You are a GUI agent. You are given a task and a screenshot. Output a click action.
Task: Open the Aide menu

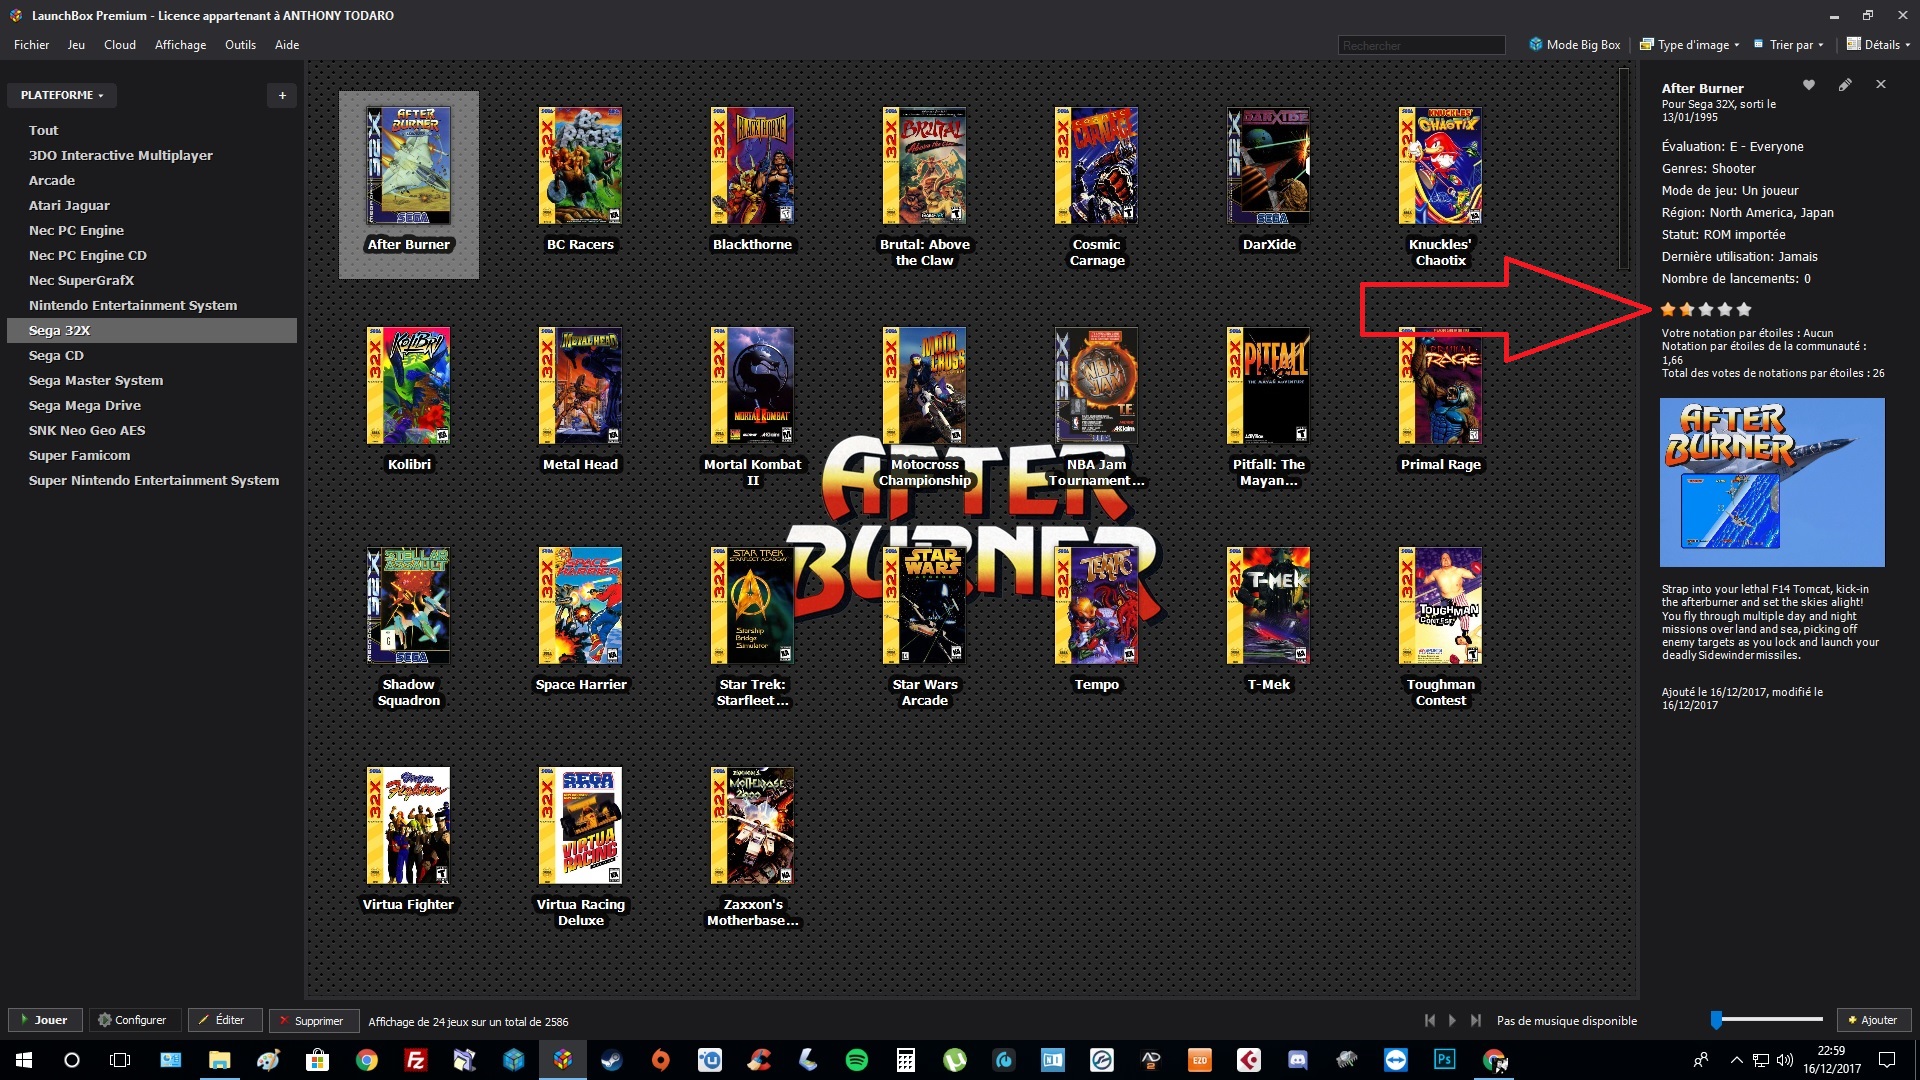click(x=287, y=45)
